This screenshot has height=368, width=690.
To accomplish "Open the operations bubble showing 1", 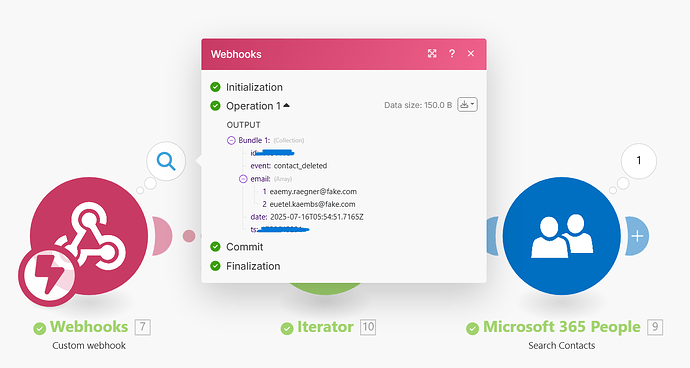I will click(x=639, y=161).
